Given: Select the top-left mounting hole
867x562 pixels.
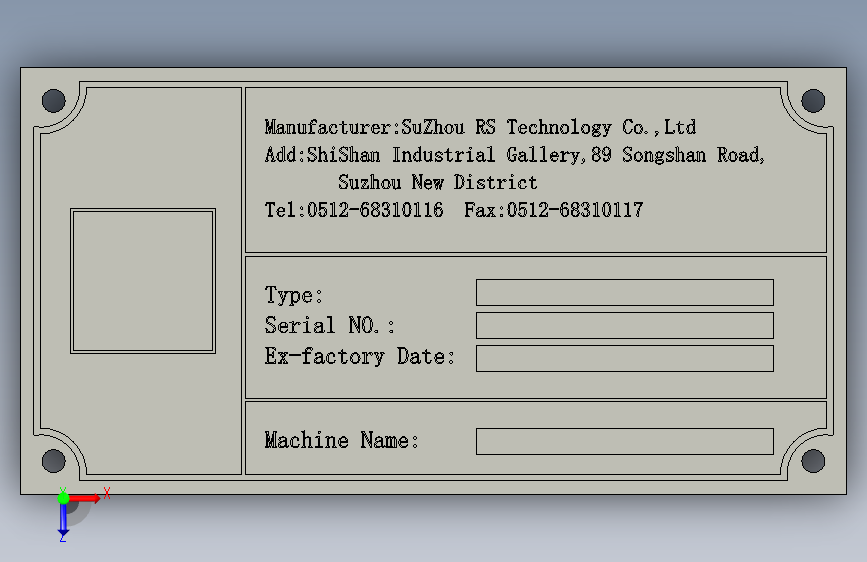Looking at the screenshot, I should [54, 101].
